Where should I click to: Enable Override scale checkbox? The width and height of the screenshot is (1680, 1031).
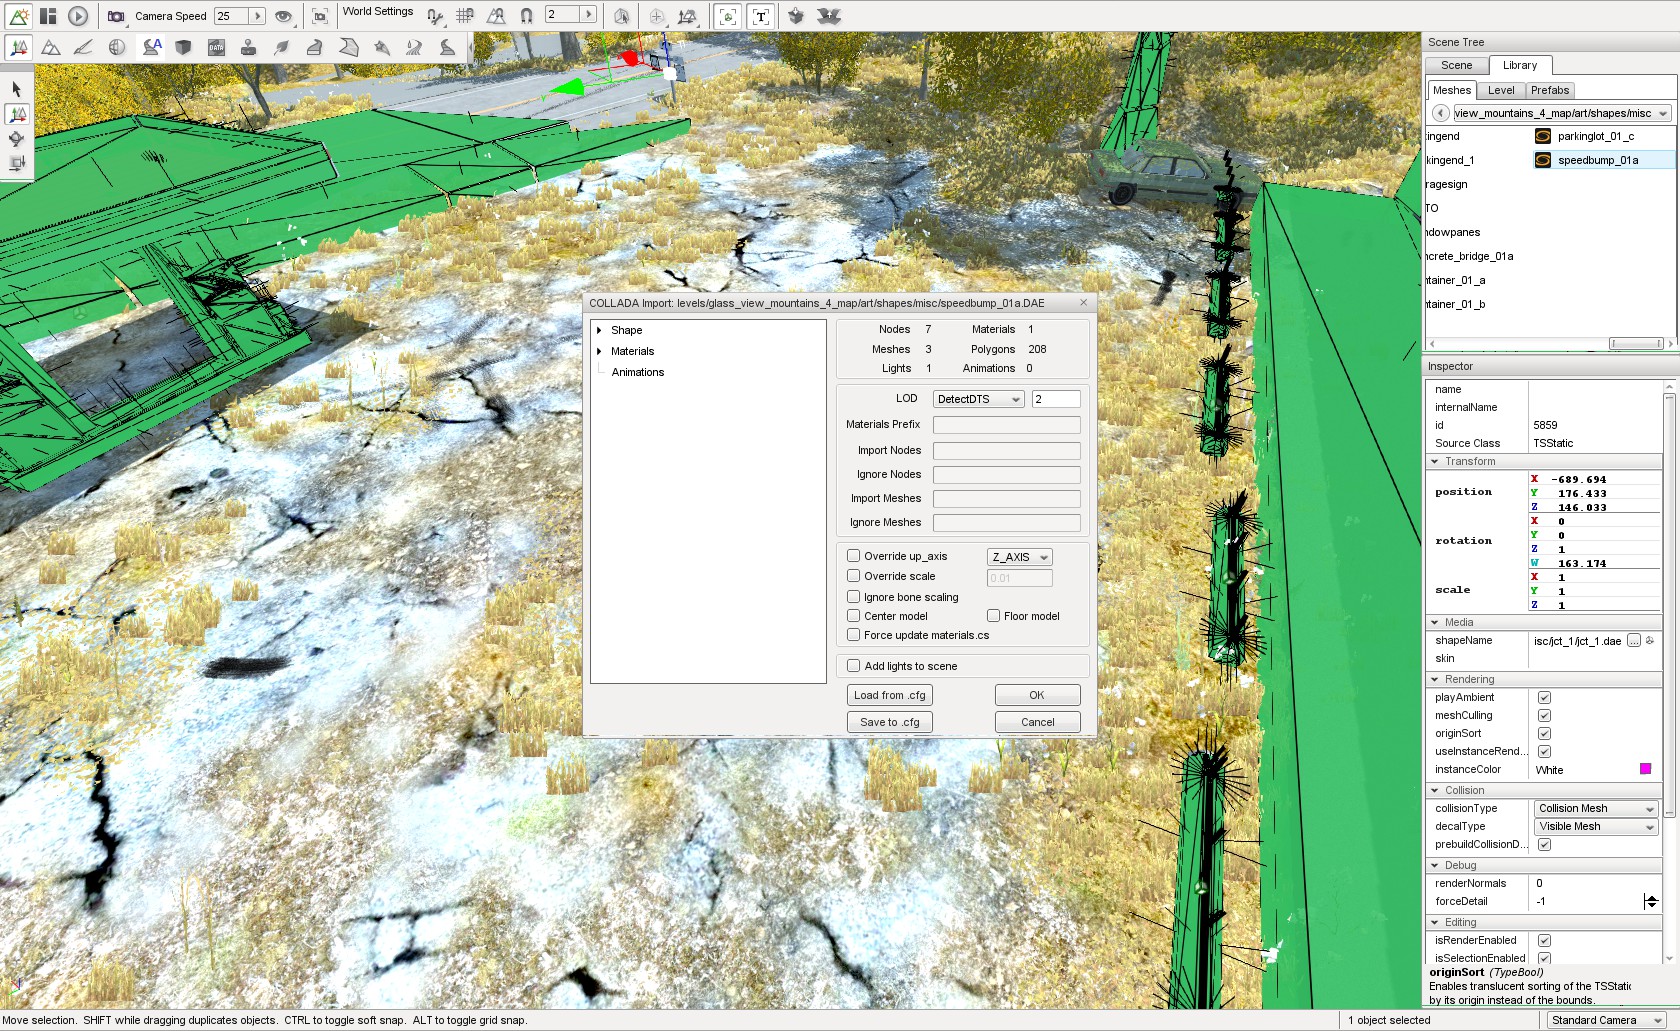pyautogui.click(x=854, y=576)
